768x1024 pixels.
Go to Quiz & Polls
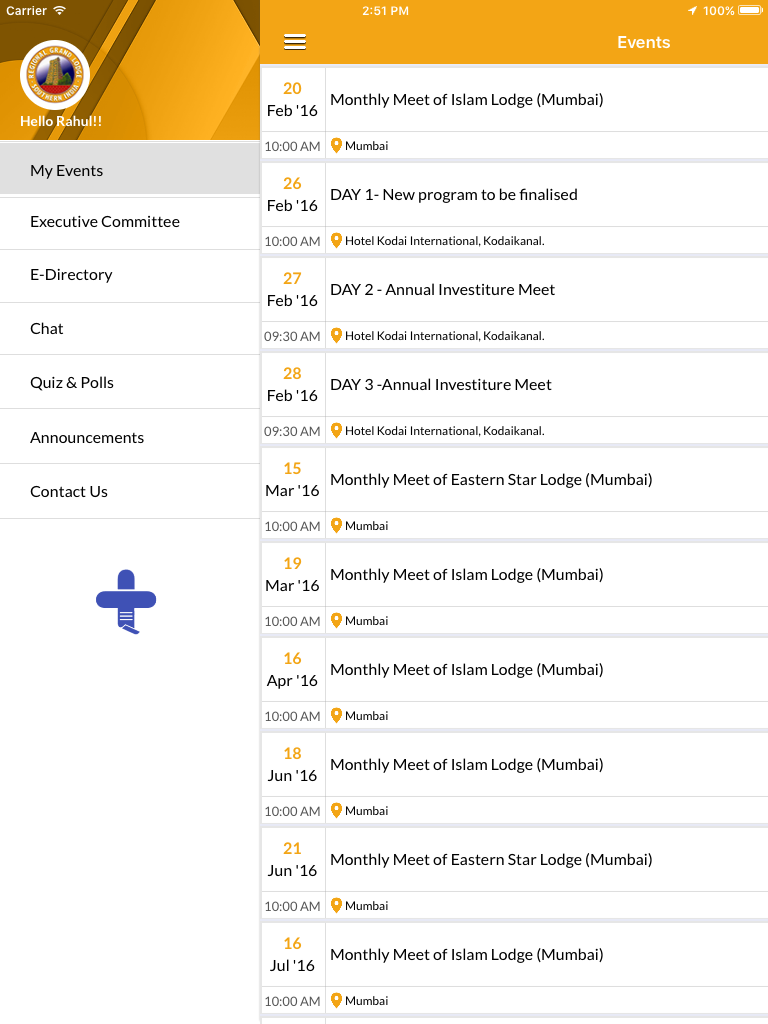[130, 383]
